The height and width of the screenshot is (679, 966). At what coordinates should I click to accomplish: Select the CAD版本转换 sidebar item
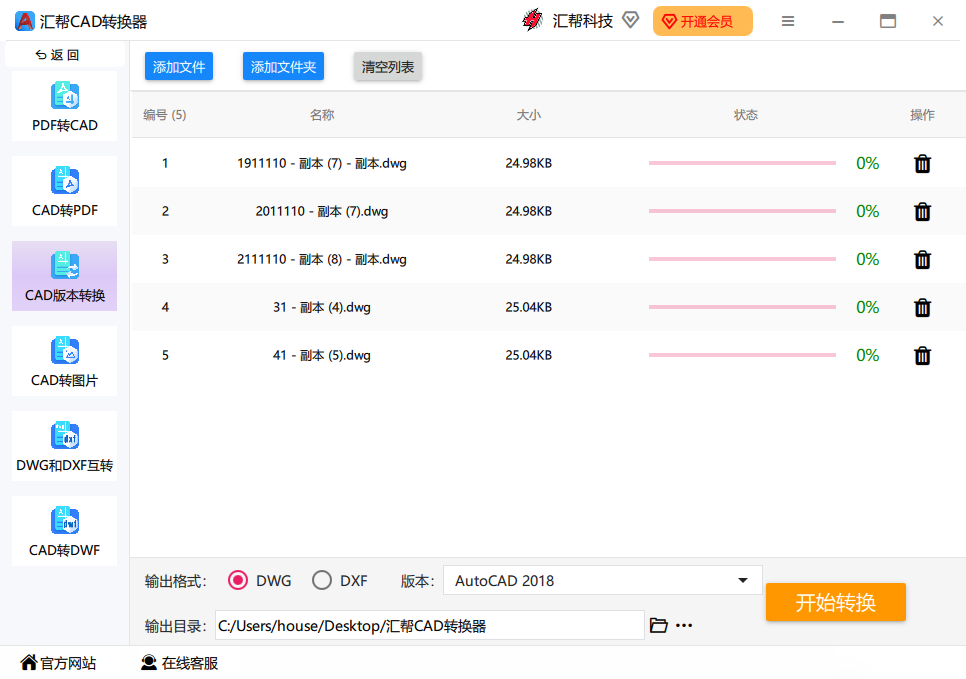[63, 276]
